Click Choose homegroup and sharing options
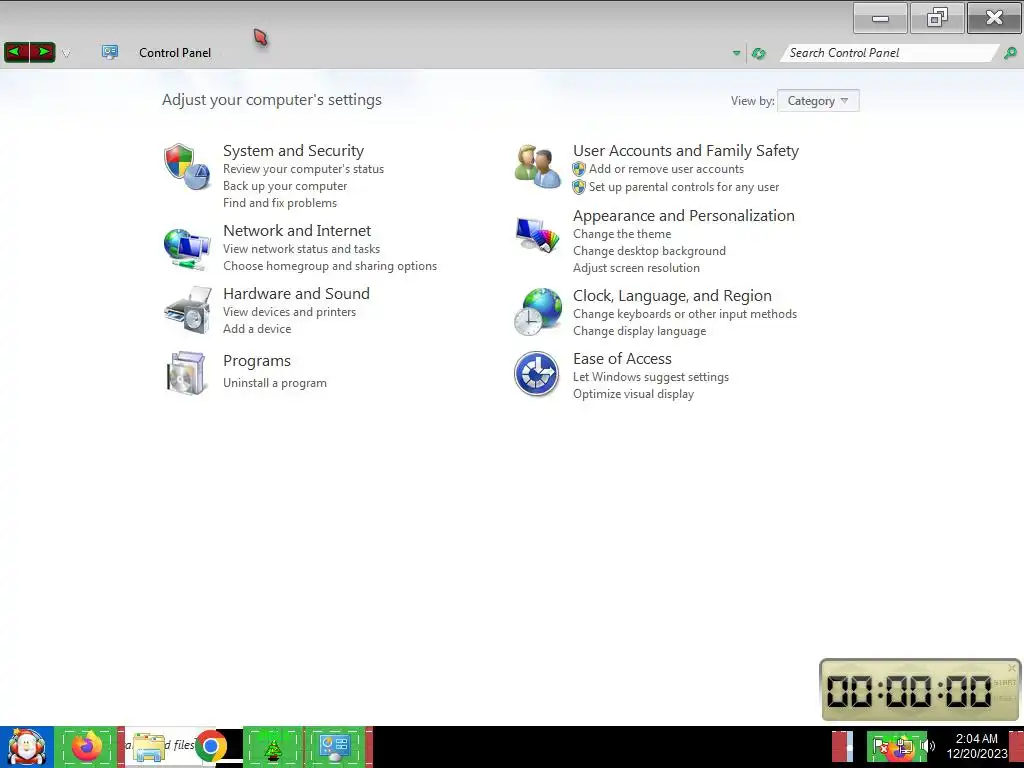The image size is (1024, 768). (x=330, y=266)
